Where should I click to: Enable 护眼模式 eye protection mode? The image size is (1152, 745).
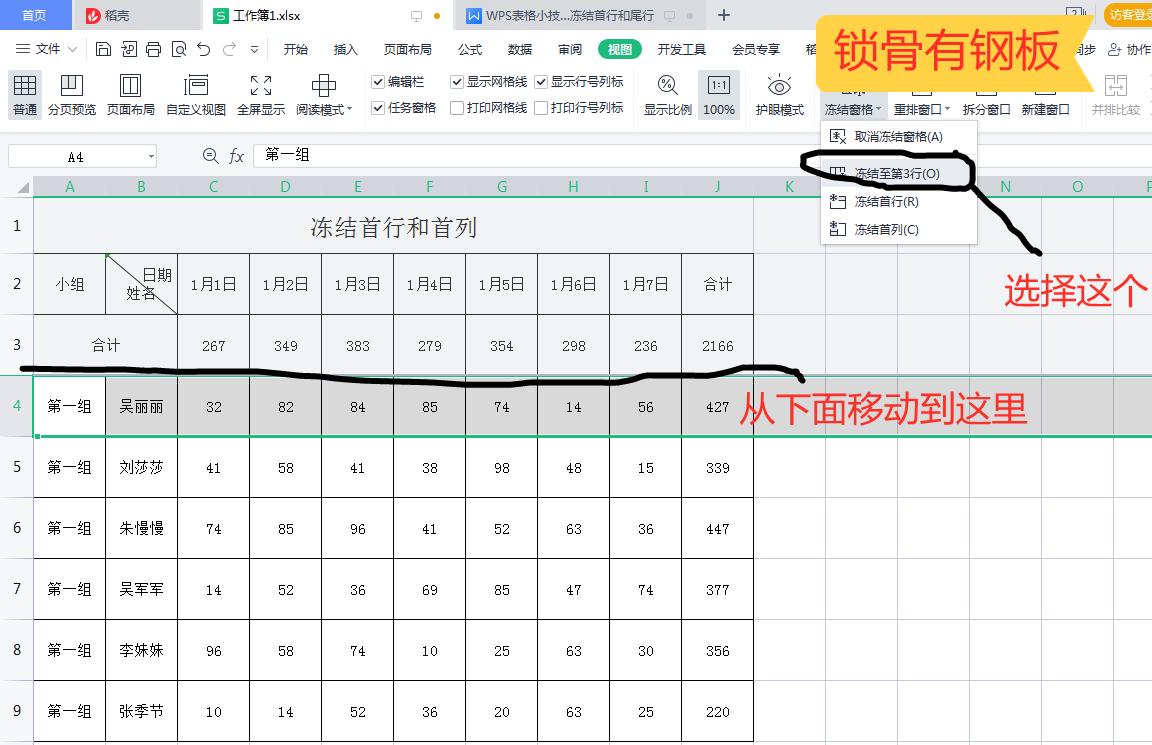click(779, 95)
